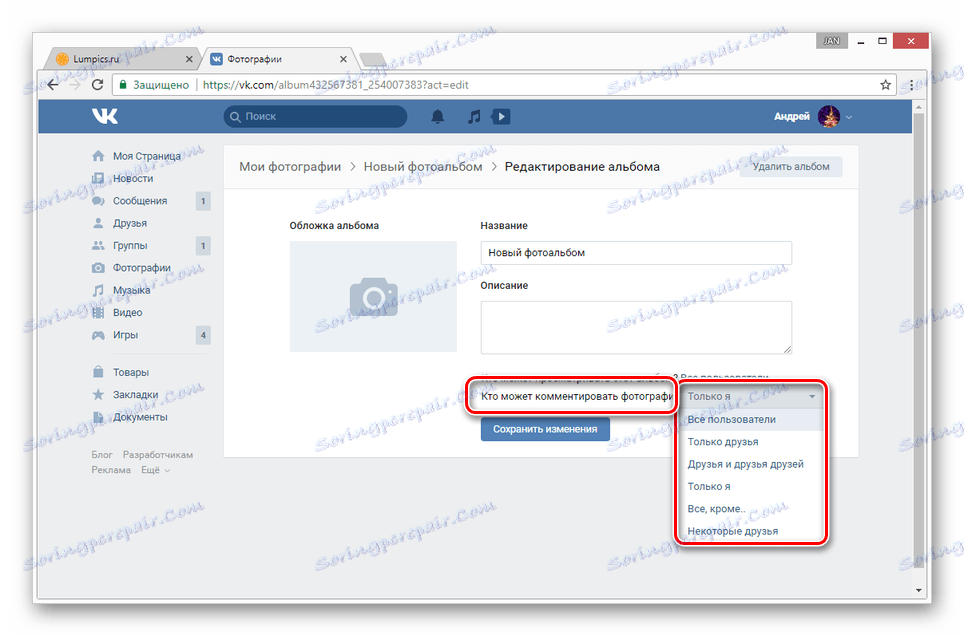The image size is (964, 636).
Task: Click scrollbar down arrow
Action: coord(919,590)
